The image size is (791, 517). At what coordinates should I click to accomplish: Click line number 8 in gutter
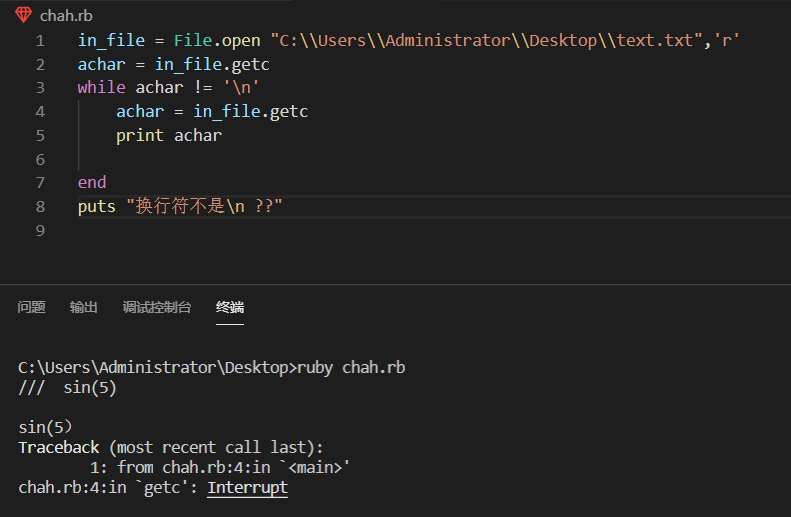(40, 207)
